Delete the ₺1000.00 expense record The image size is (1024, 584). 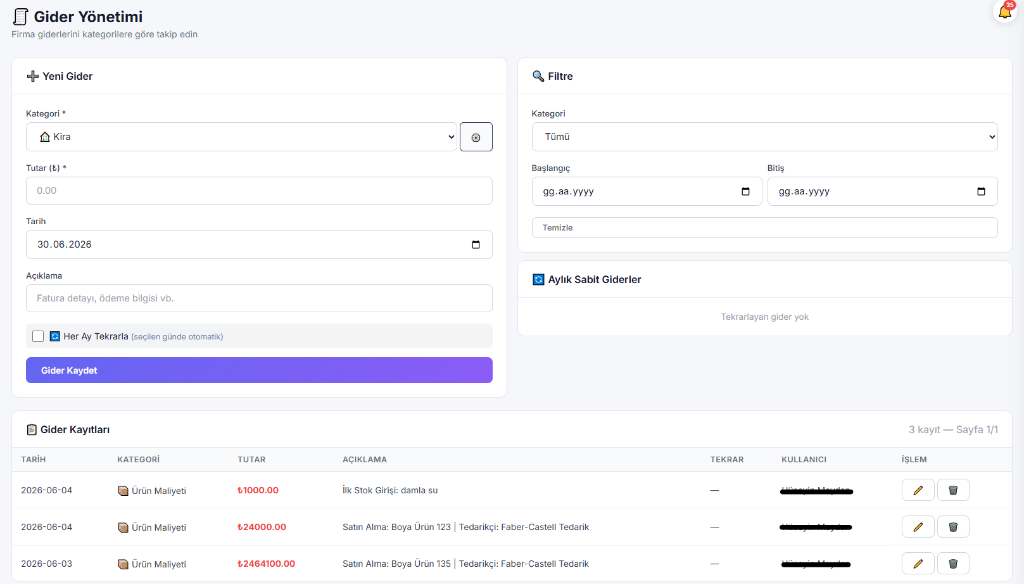(x=953, y=490)
